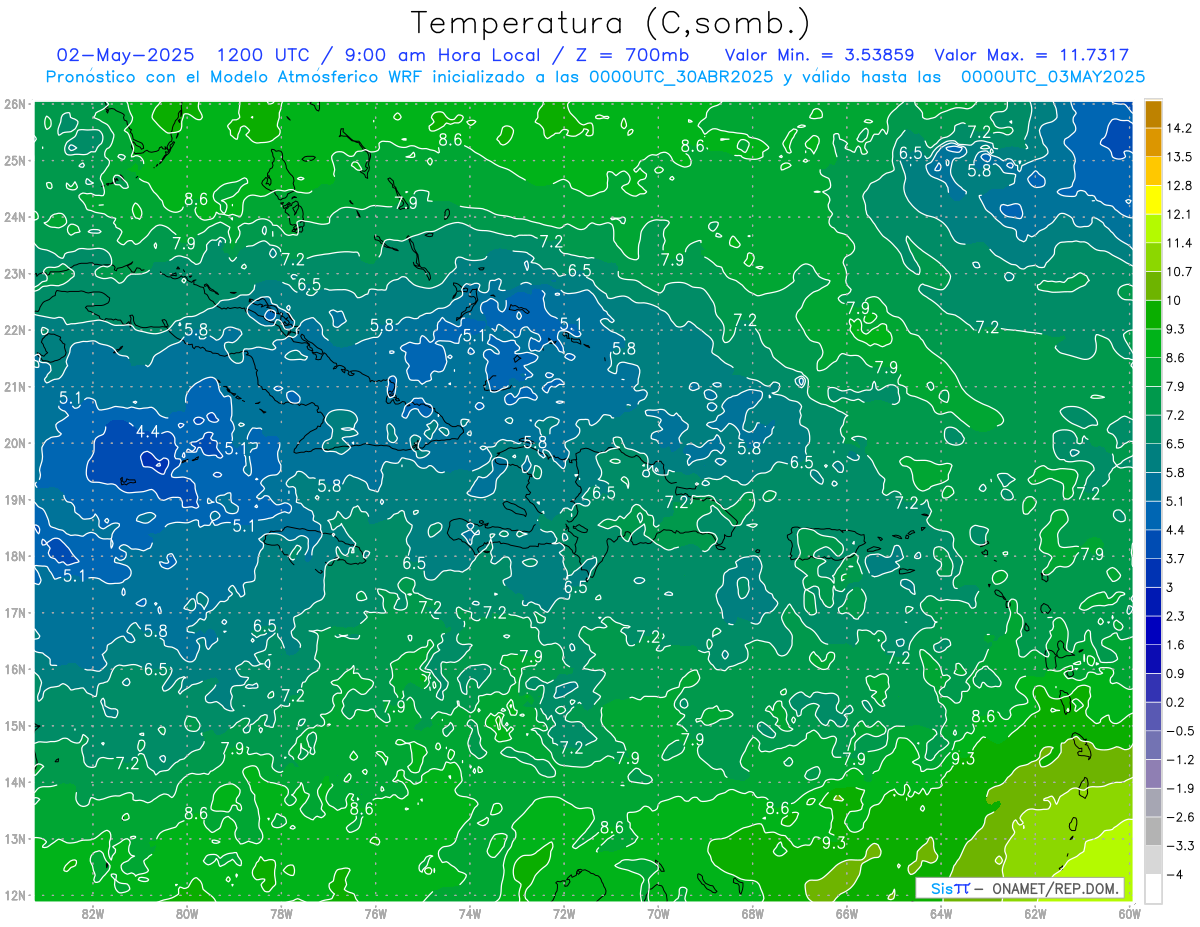Click the "60W" longitude axis label
This screenshot has height=927, width=1200.
tap(1128, 913)
